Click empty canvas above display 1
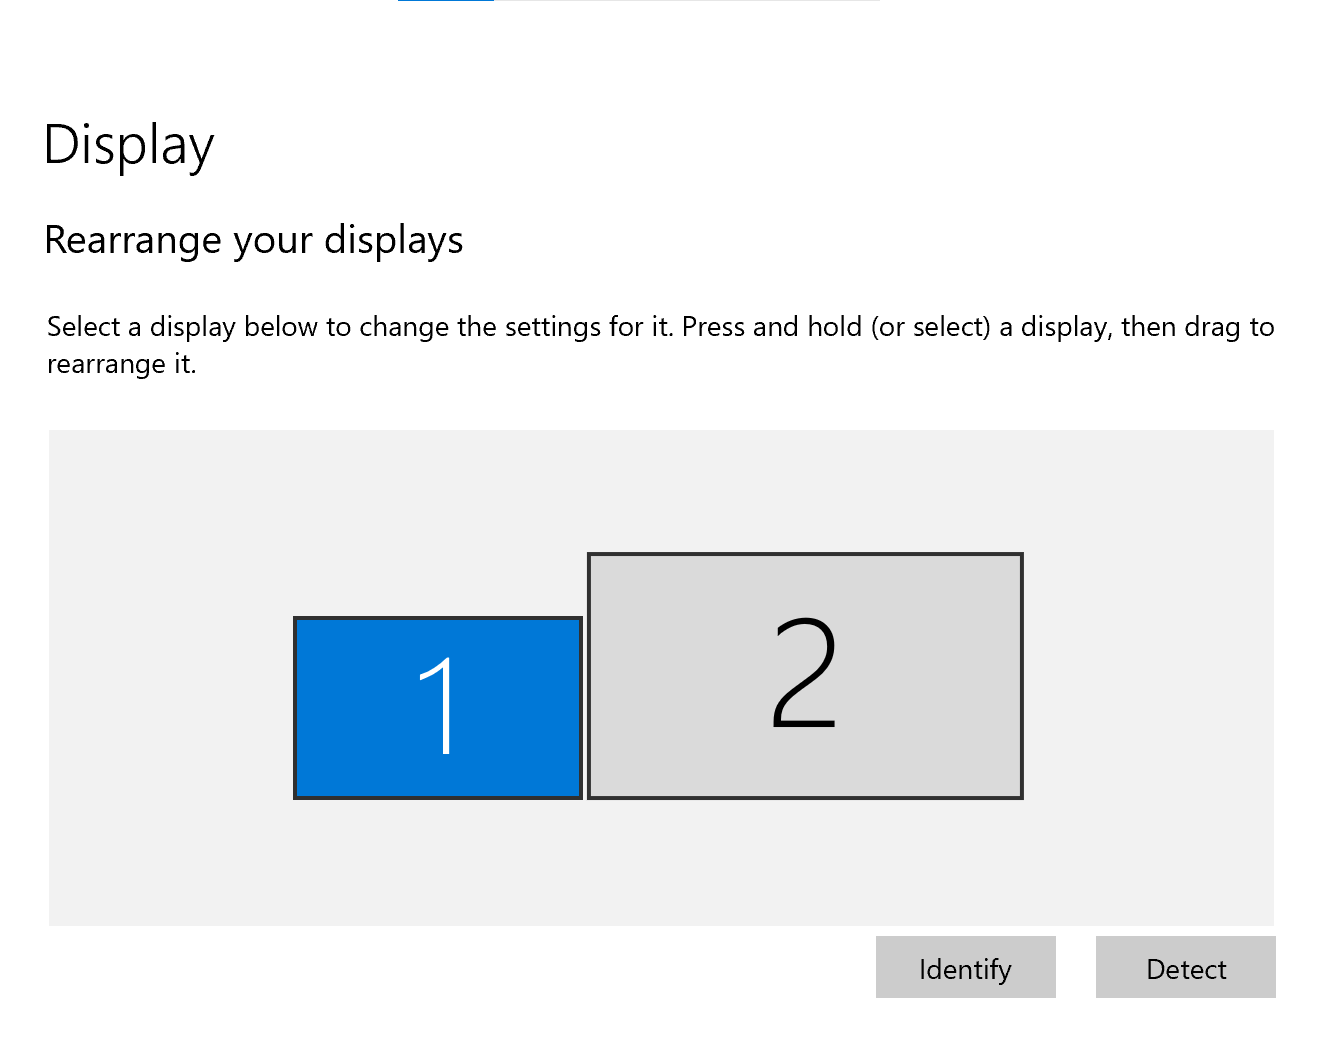Screen dimensions: 1330x1060 pyautogui.click(x=438, y=520)
